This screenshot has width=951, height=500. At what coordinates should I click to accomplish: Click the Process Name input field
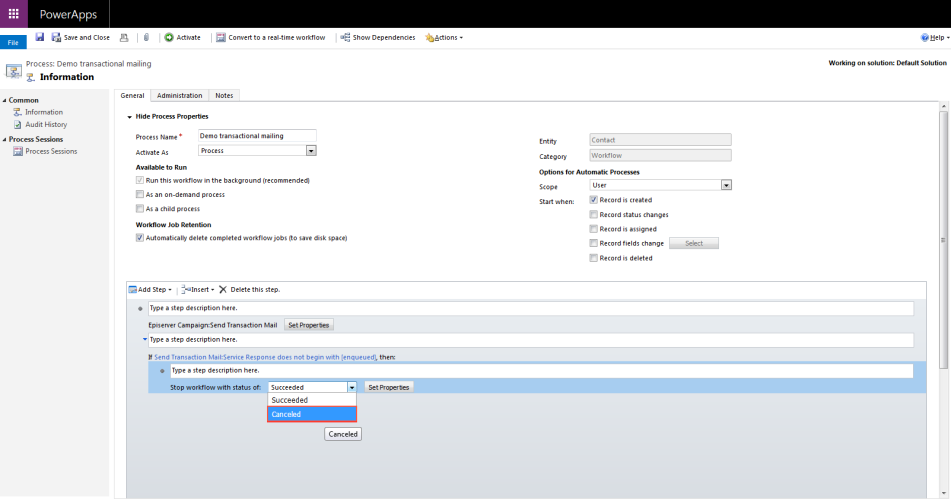click(x=256, y=136)
